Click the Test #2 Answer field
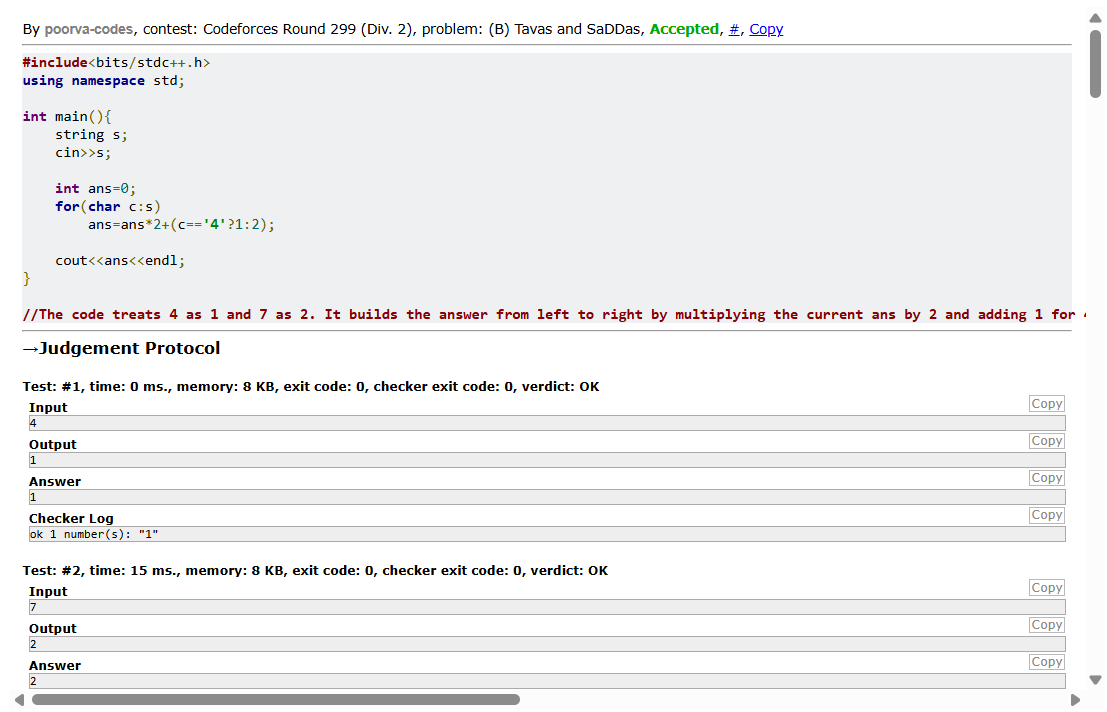 tap(547, 682)
